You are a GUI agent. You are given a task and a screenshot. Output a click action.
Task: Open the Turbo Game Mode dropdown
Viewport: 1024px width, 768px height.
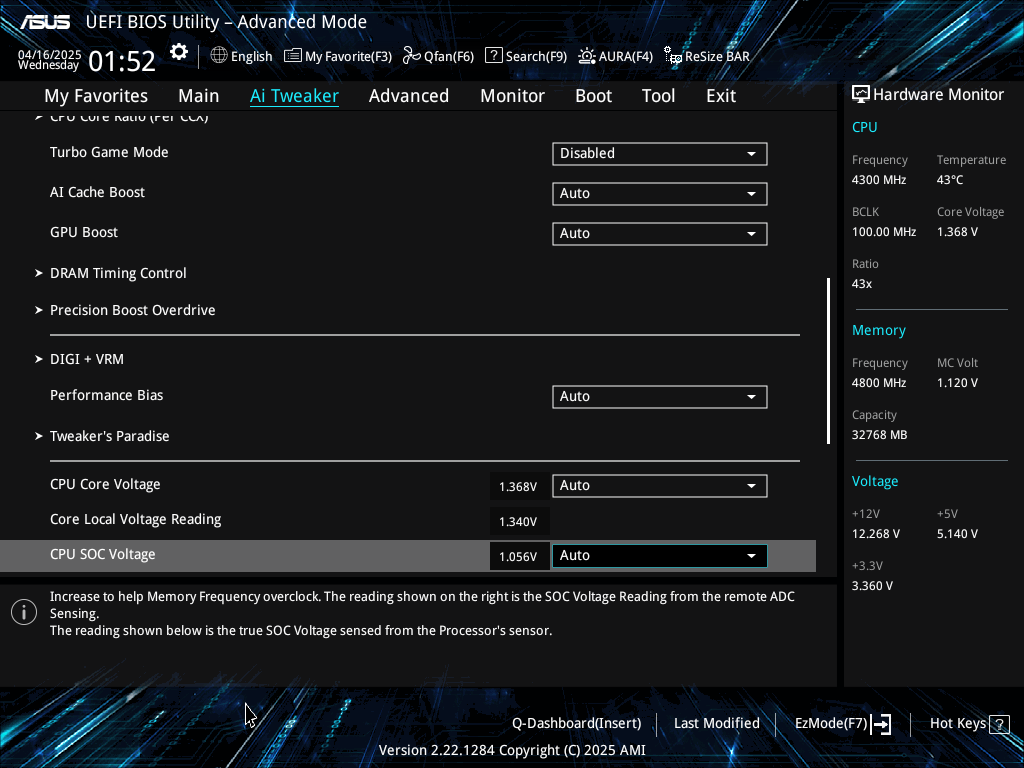click(x=660, y=153)
